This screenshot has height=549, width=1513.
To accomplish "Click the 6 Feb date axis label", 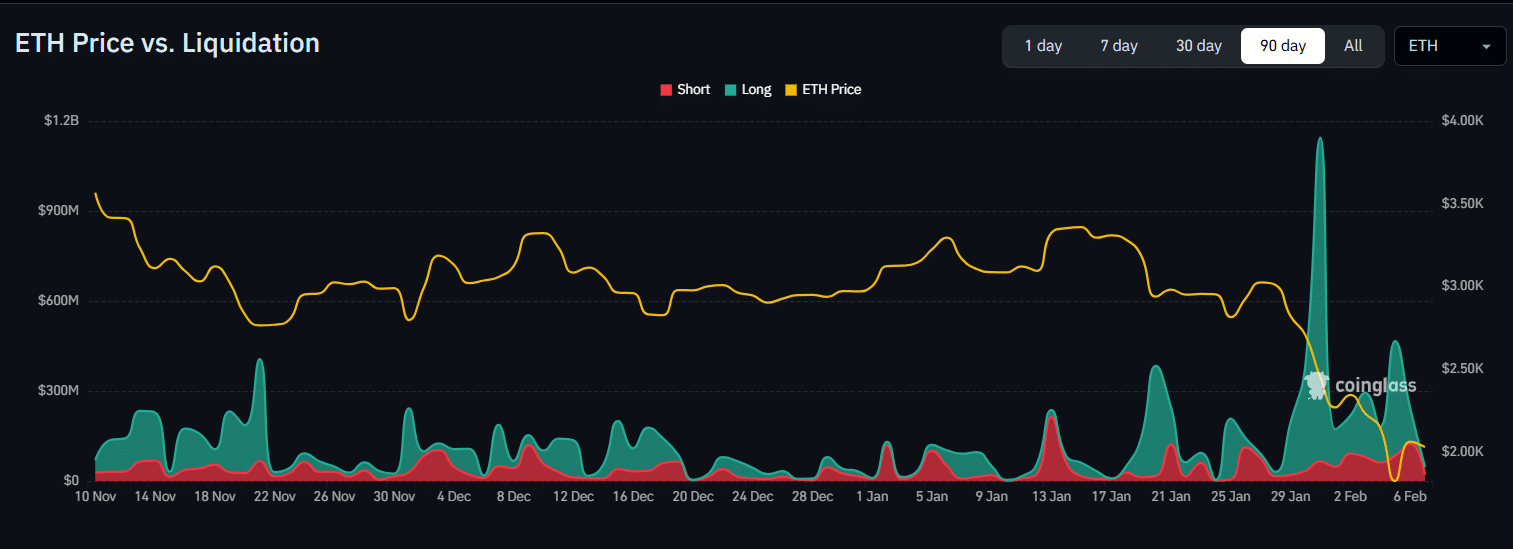I will (1409, 496).
